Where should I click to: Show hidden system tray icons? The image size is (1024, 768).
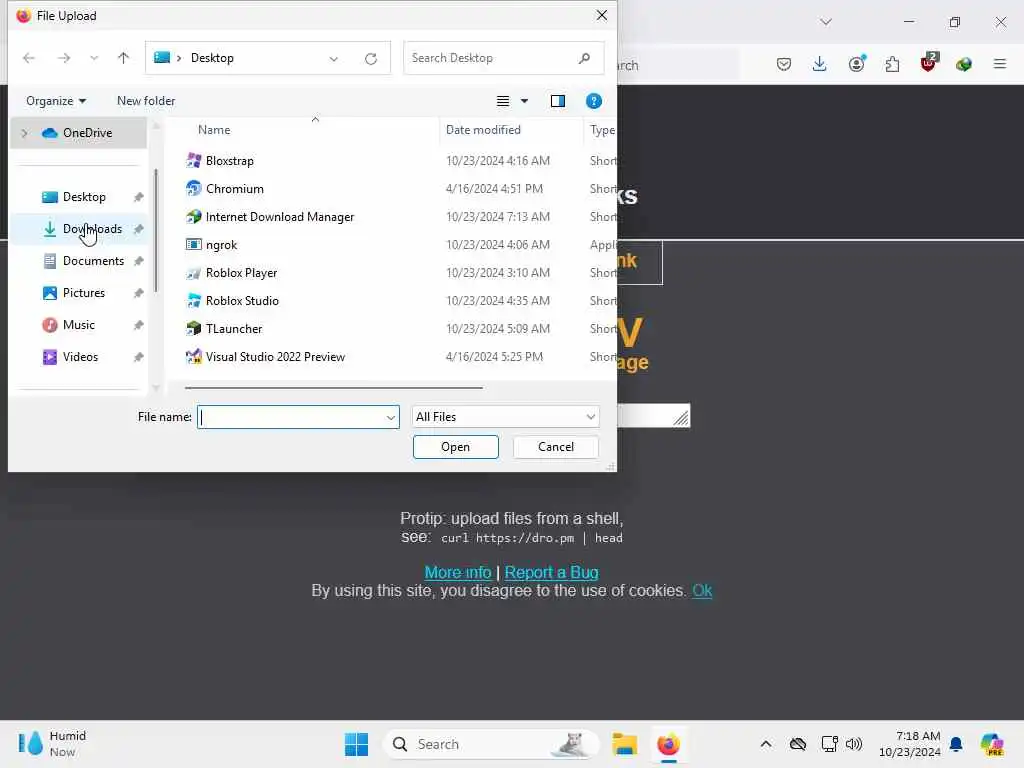point(766,744)
